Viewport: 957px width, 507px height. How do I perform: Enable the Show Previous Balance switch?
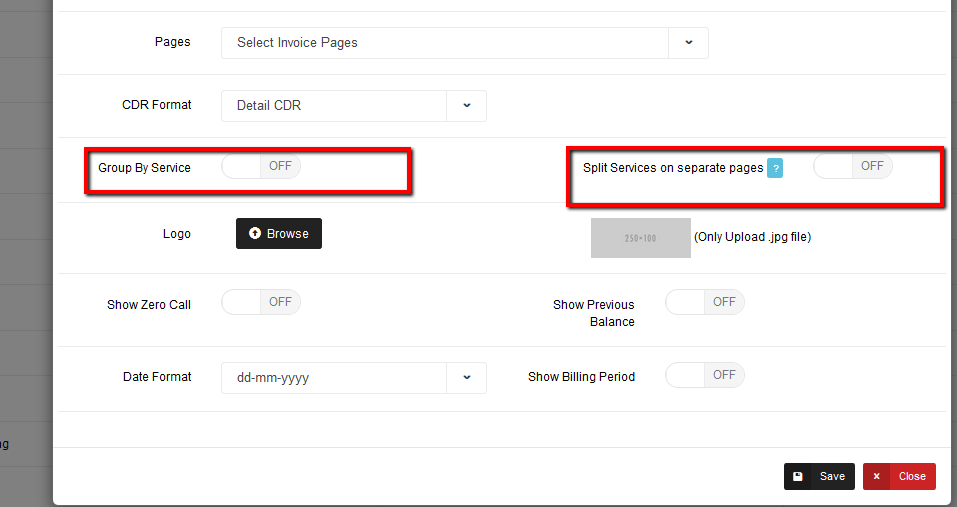(x=705, y=302)
